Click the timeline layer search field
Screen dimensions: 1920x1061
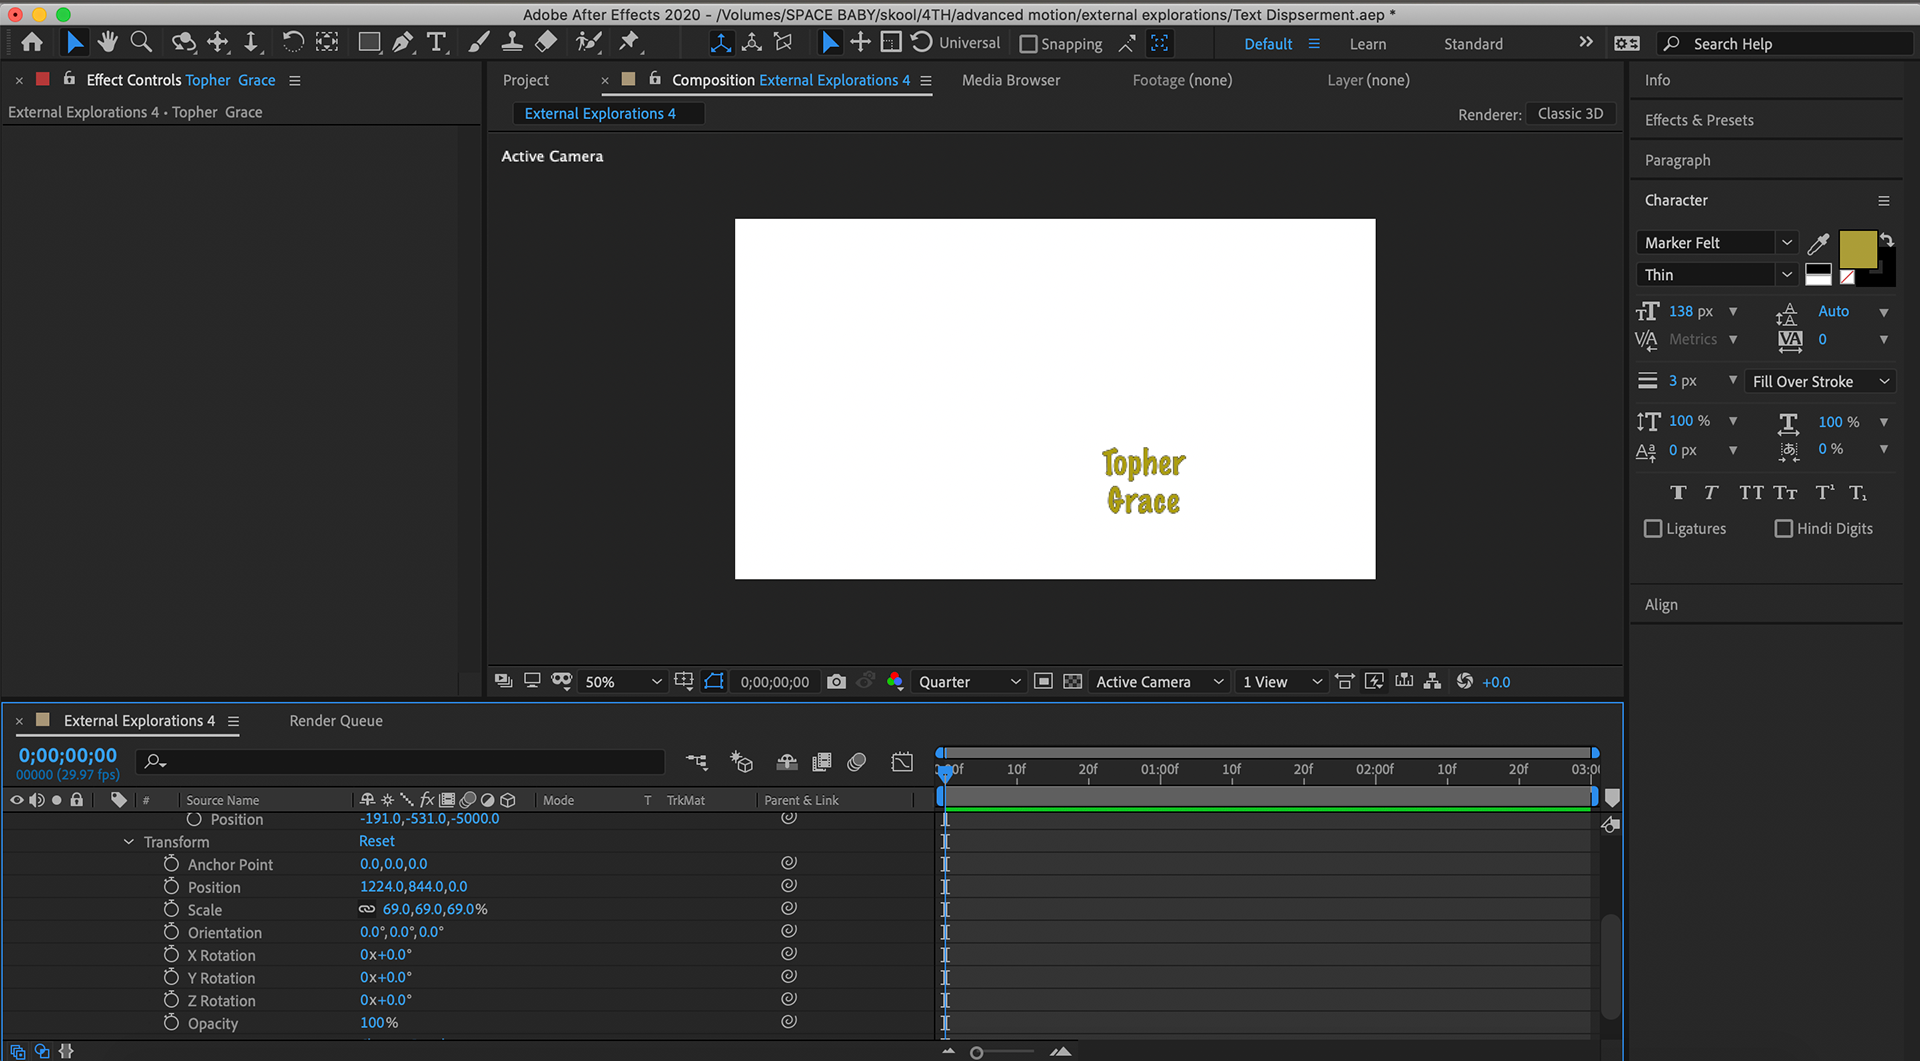click(x=400, y=762)
